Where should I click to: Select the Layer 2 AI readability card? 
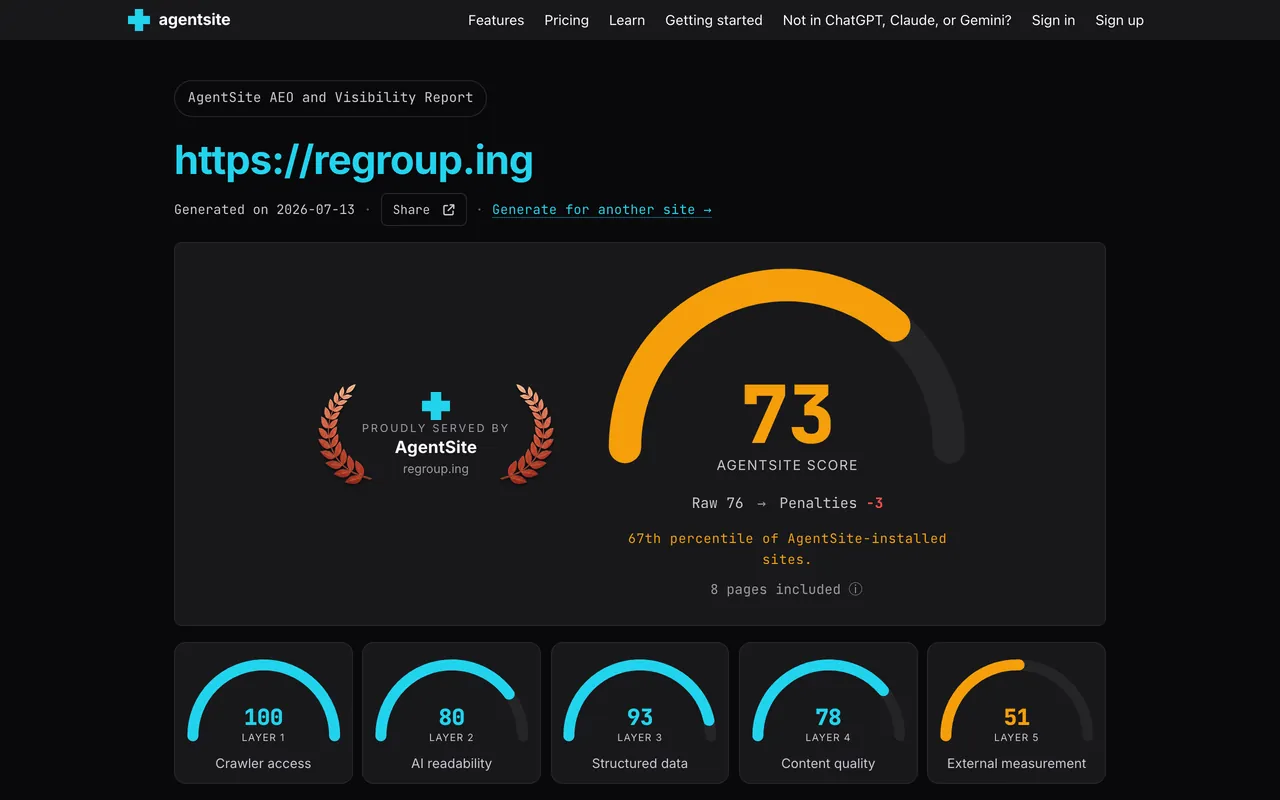[x=451, y=713]
